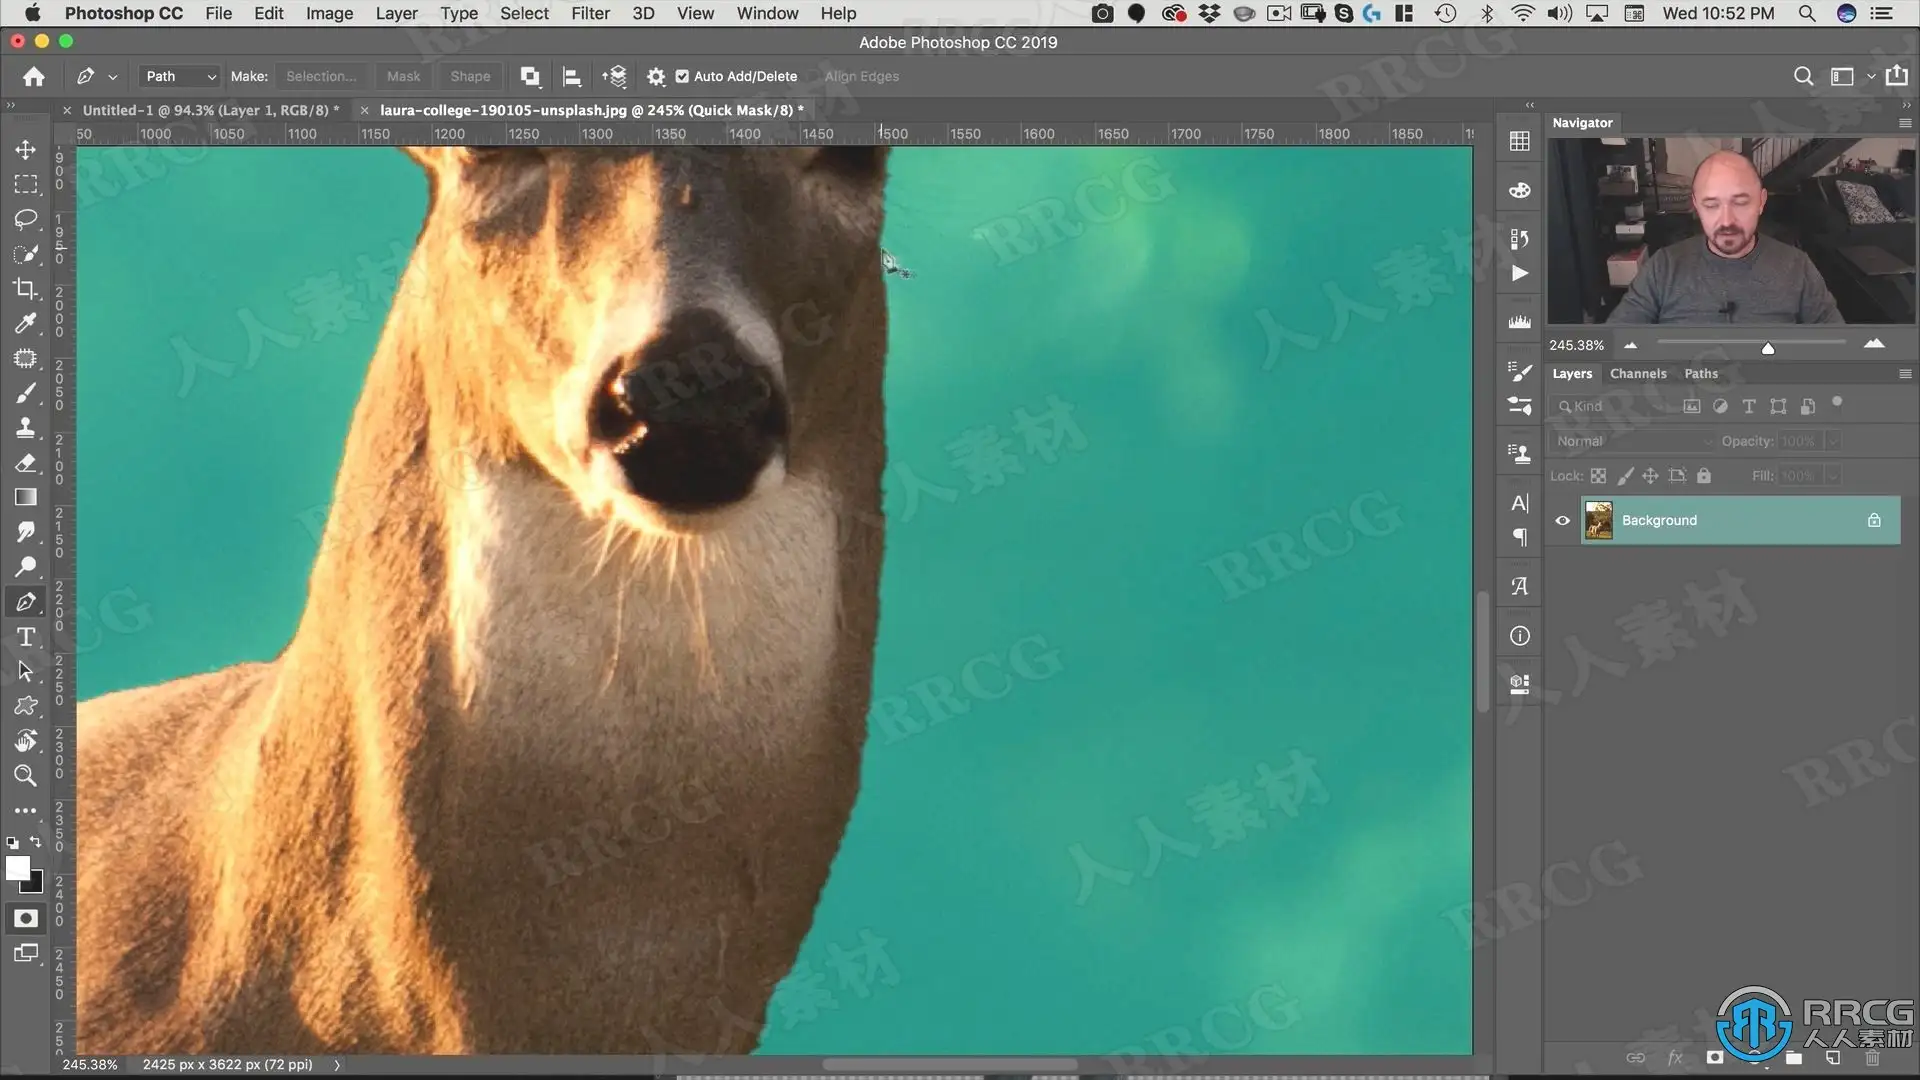This screenshot has height=1080, width=1920.
Task: Uncheck Auto Add/Delete checkbox
Action: [x=682, y=76]
